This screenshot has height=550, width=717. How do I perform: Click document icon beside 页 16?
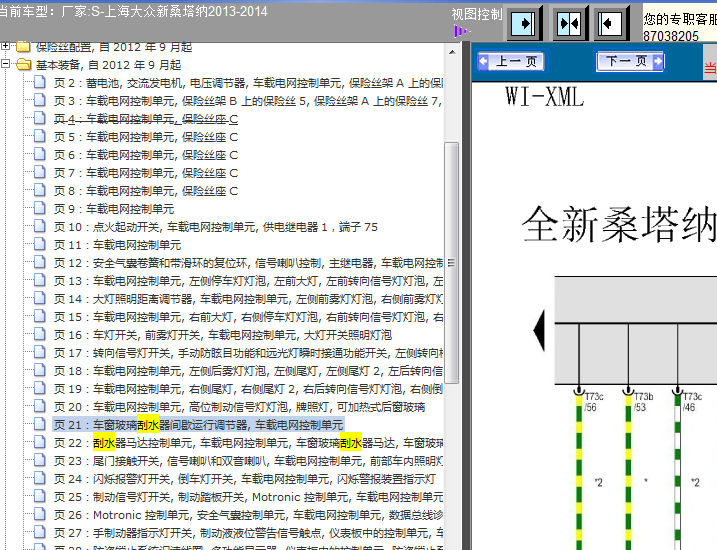(x=40, y=335)
